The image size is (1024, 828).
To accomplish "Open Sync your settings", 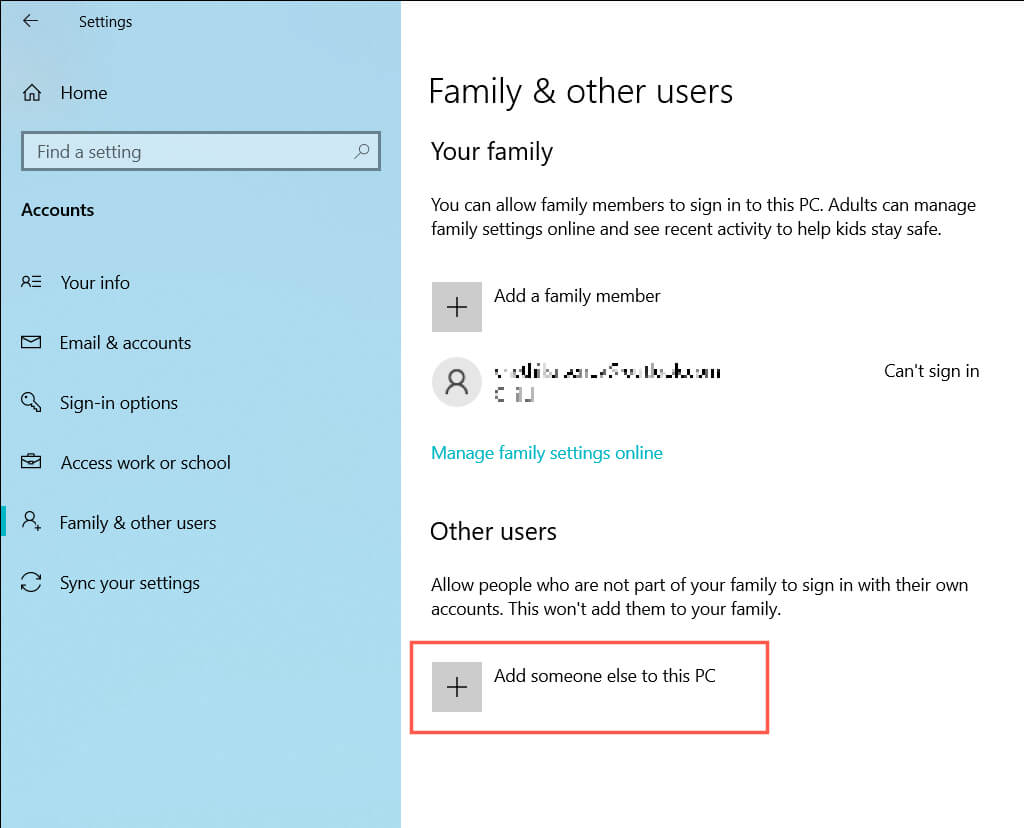I will pos(130,582).
